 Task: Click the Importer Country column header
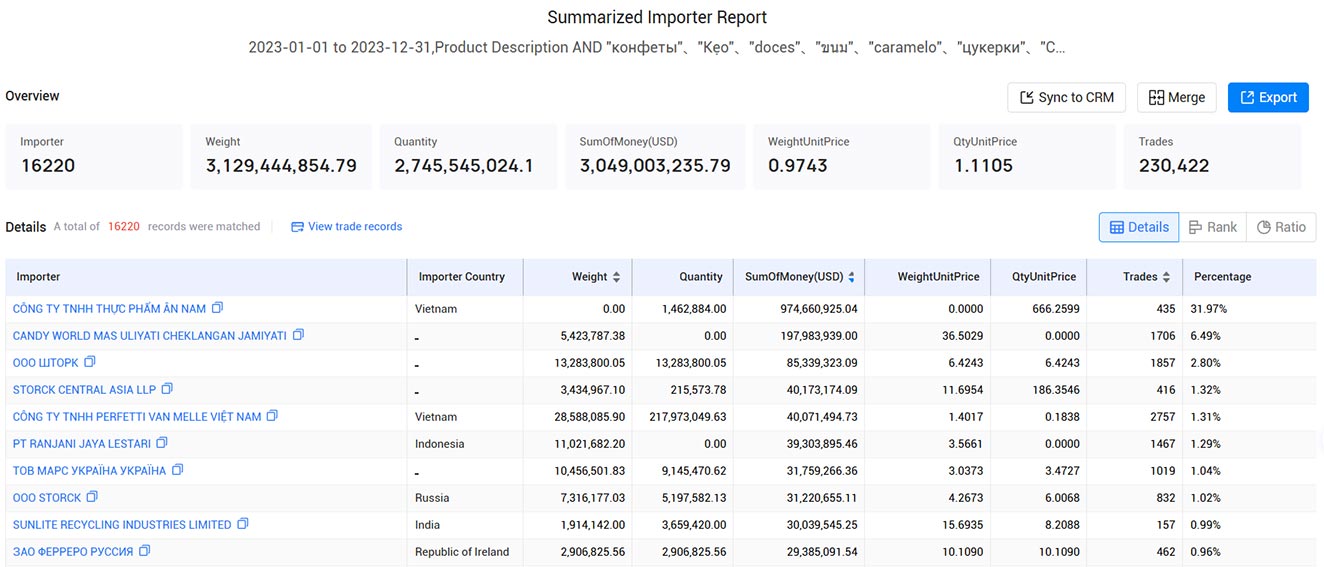tap(465, 277)
